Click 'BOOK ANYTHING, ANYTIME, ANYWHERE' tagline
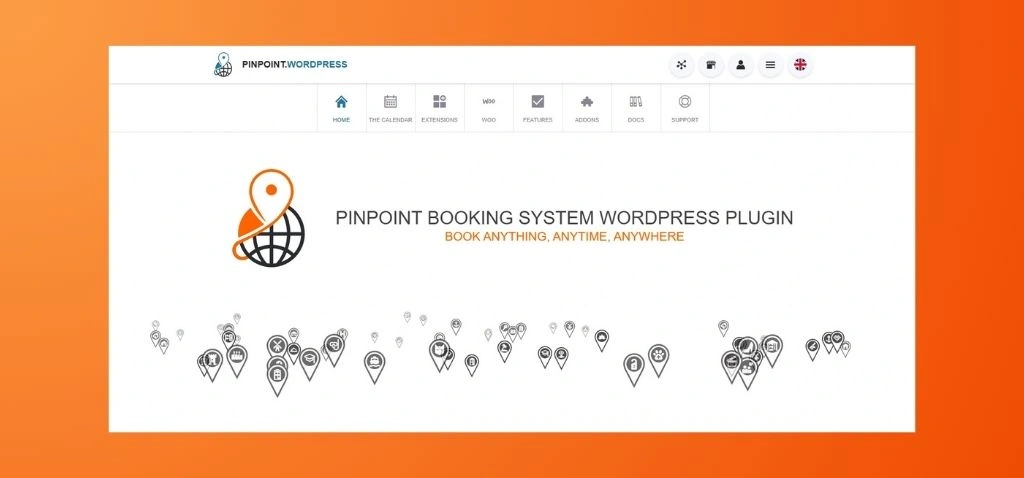The width and height of the screenshot is (1024, 478). (x=564, y=236)
